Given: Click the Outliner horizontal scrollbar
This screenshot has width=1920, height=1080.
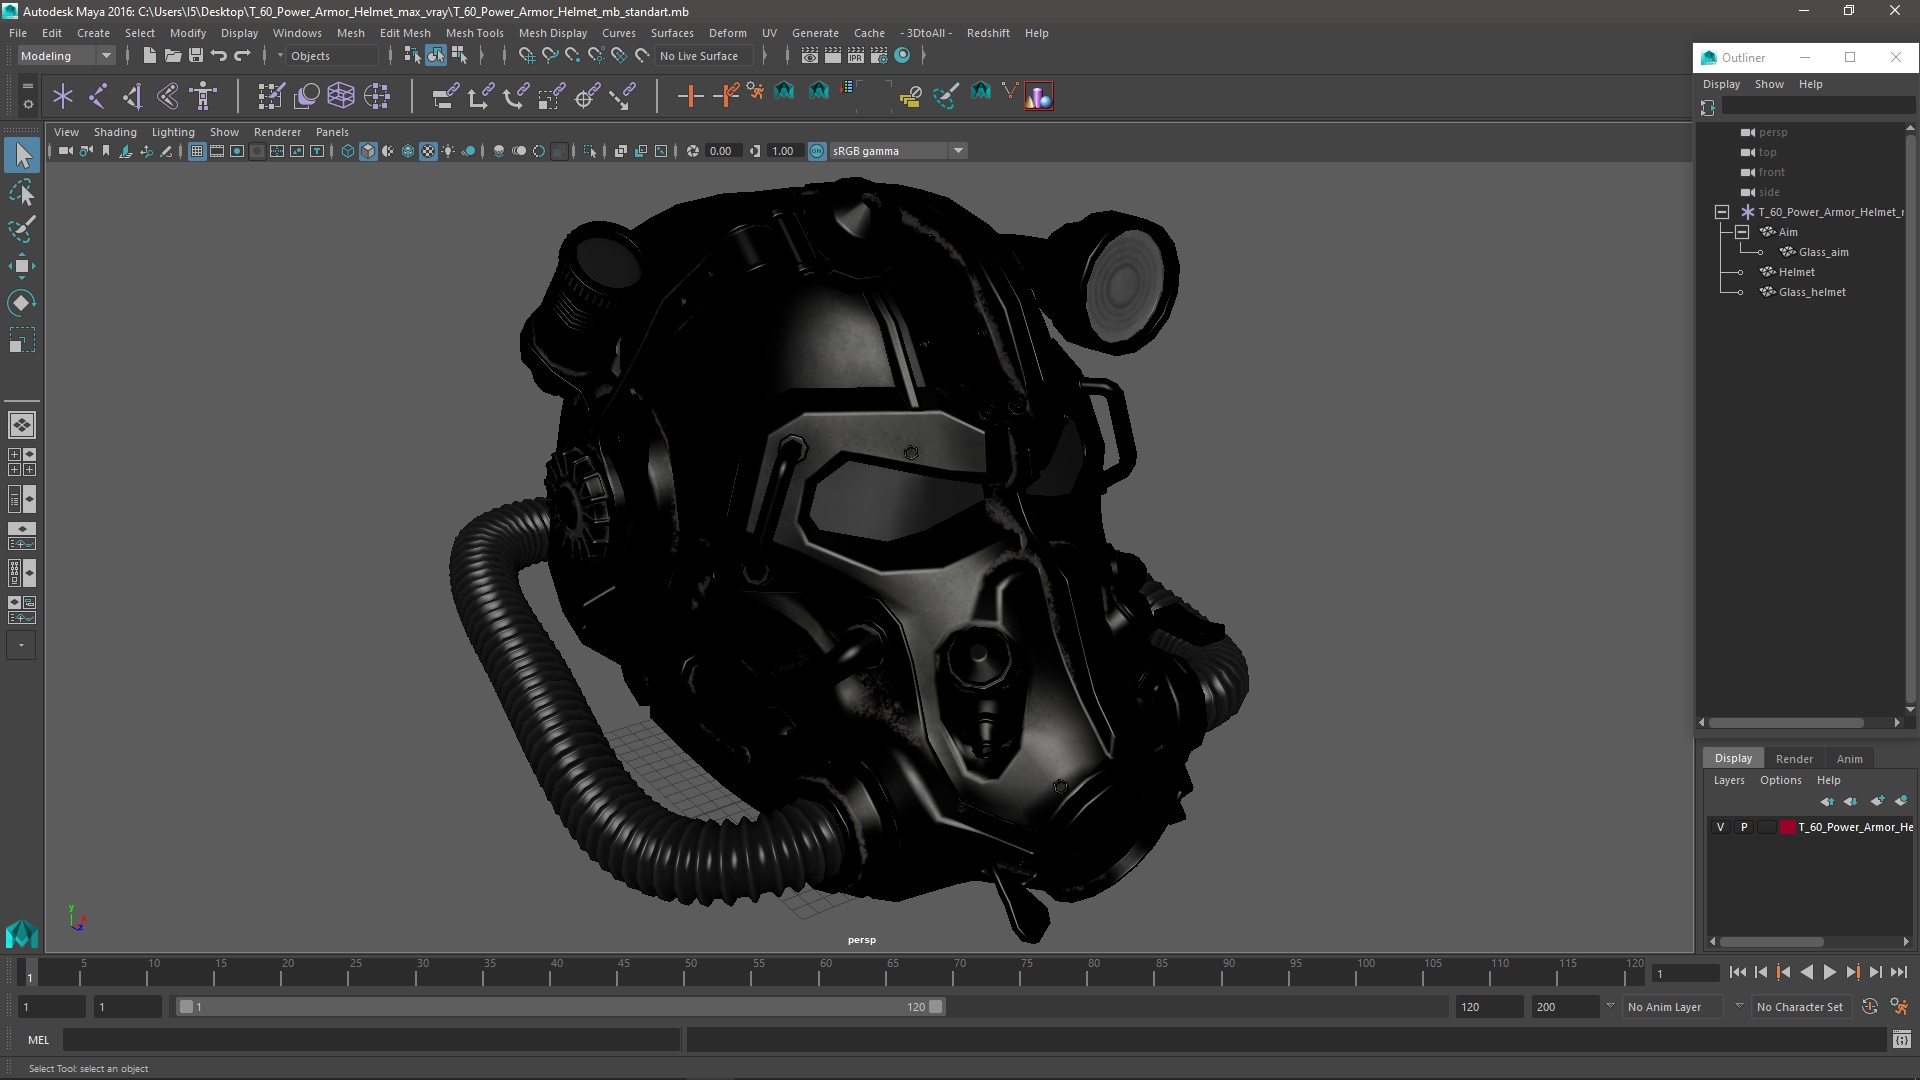Looking at the screenshot, I should coord(1785,722).
